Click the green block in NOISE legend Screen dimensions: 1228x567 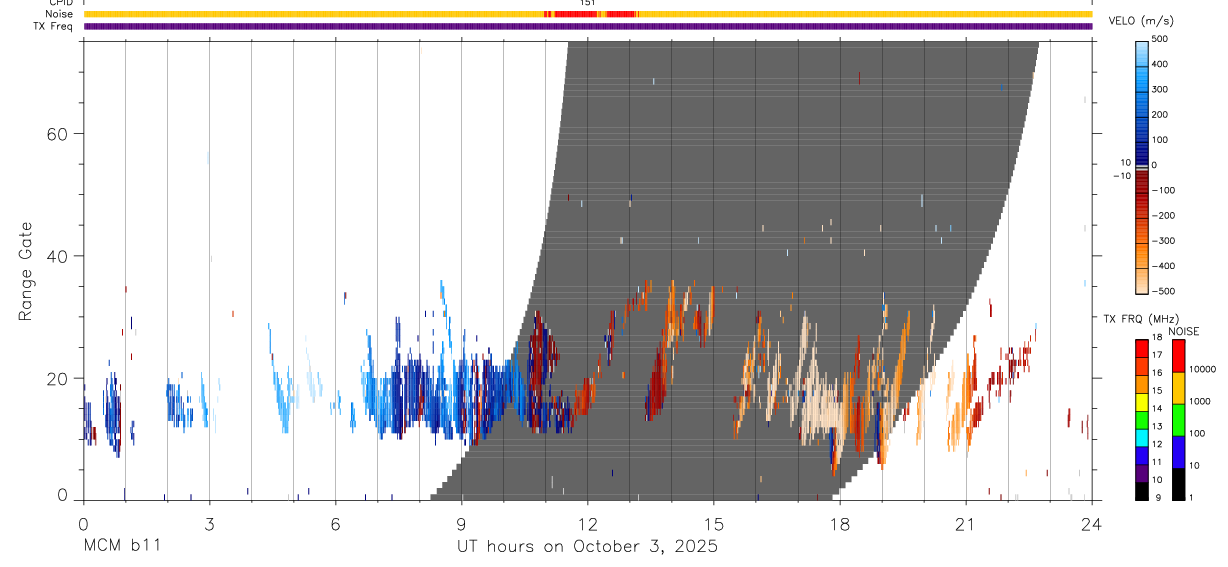(1178, 419)
